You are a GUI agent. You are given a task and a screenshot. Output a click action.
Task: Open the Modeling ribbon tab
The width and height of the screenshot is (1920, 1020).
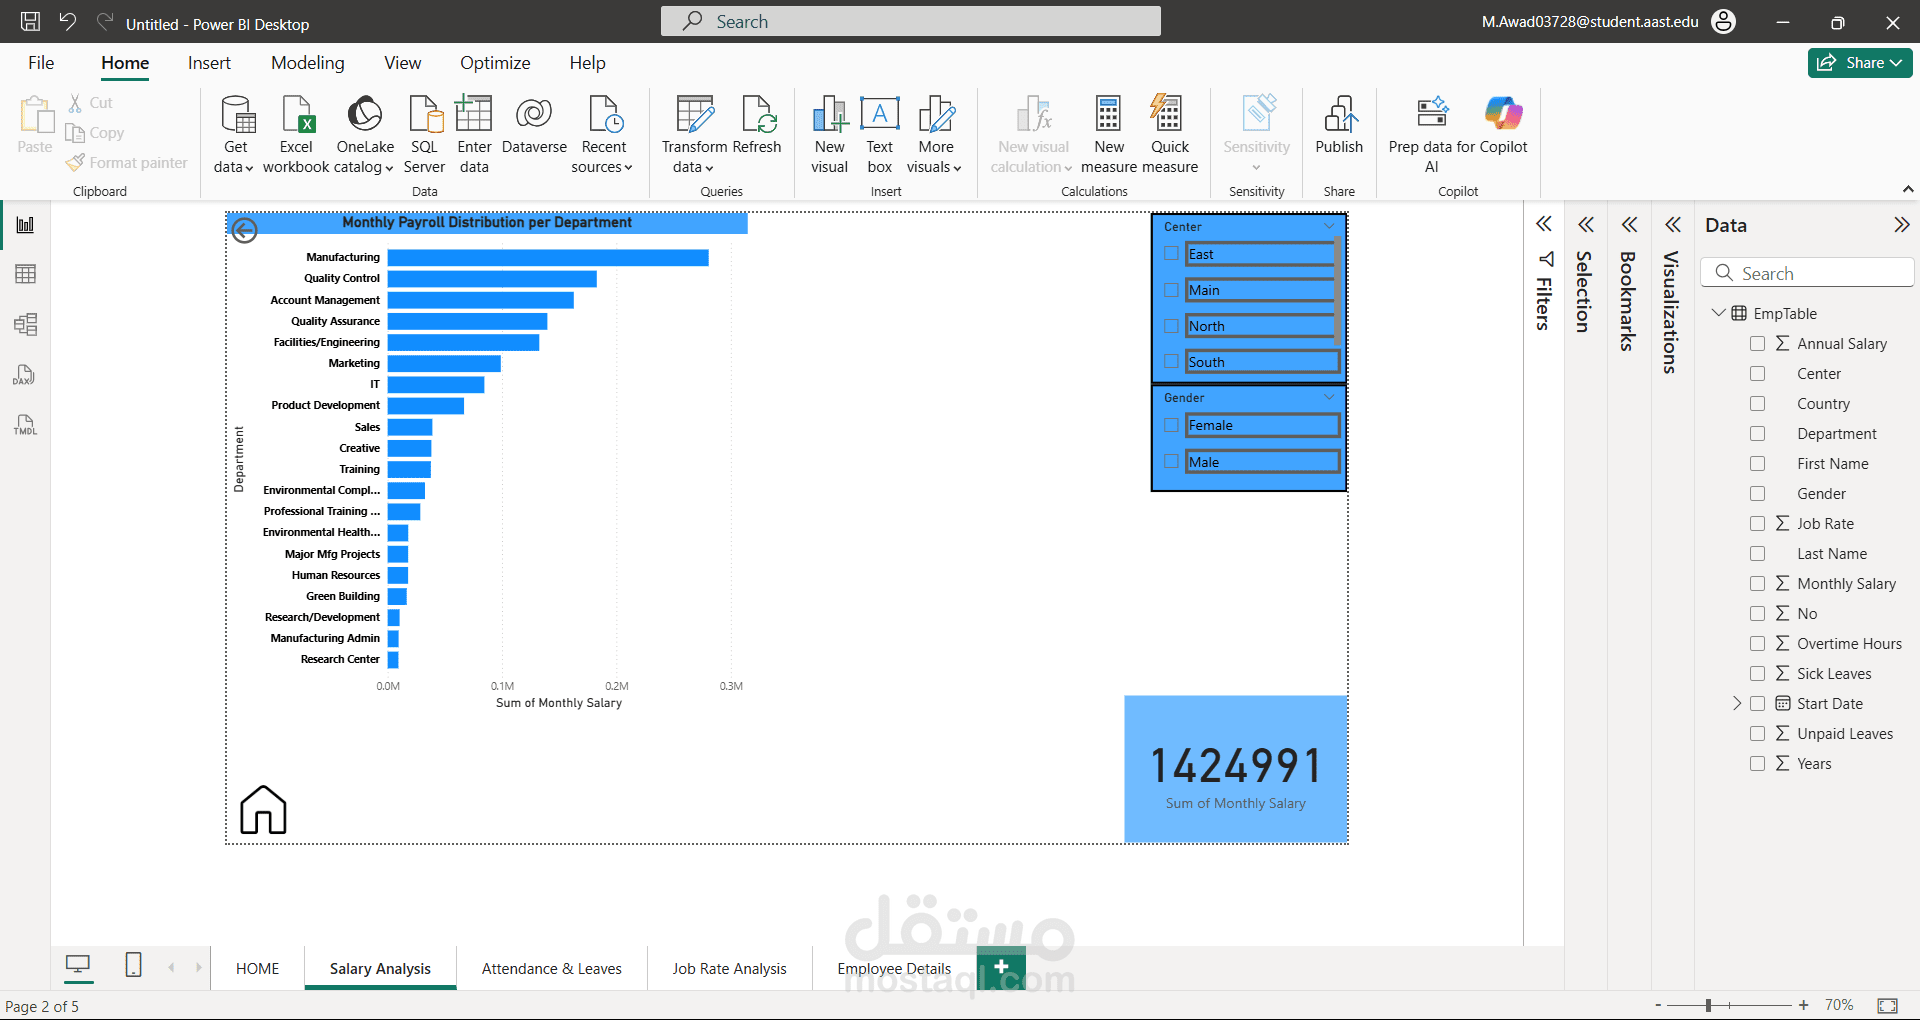click(x=307, y=63)
